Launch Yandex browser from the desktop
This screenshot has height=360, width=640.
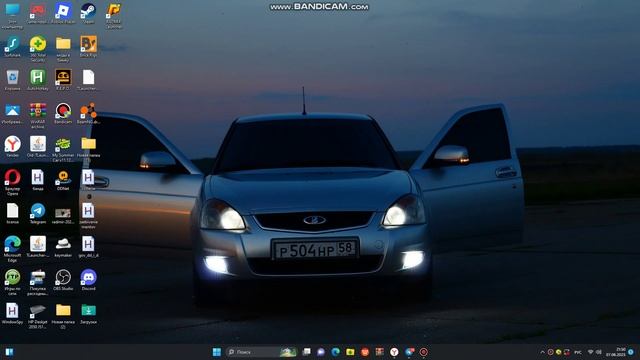(x=12, y=147)
